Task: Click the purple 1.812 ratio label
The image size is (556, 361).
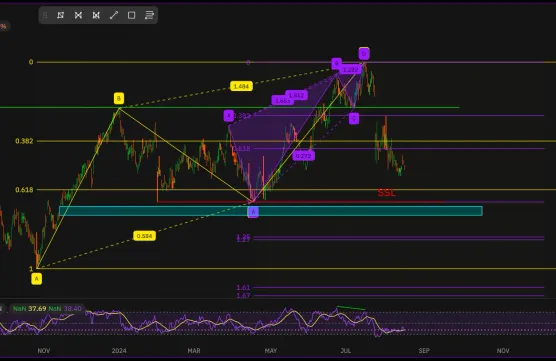Action: tap(296, 95)
